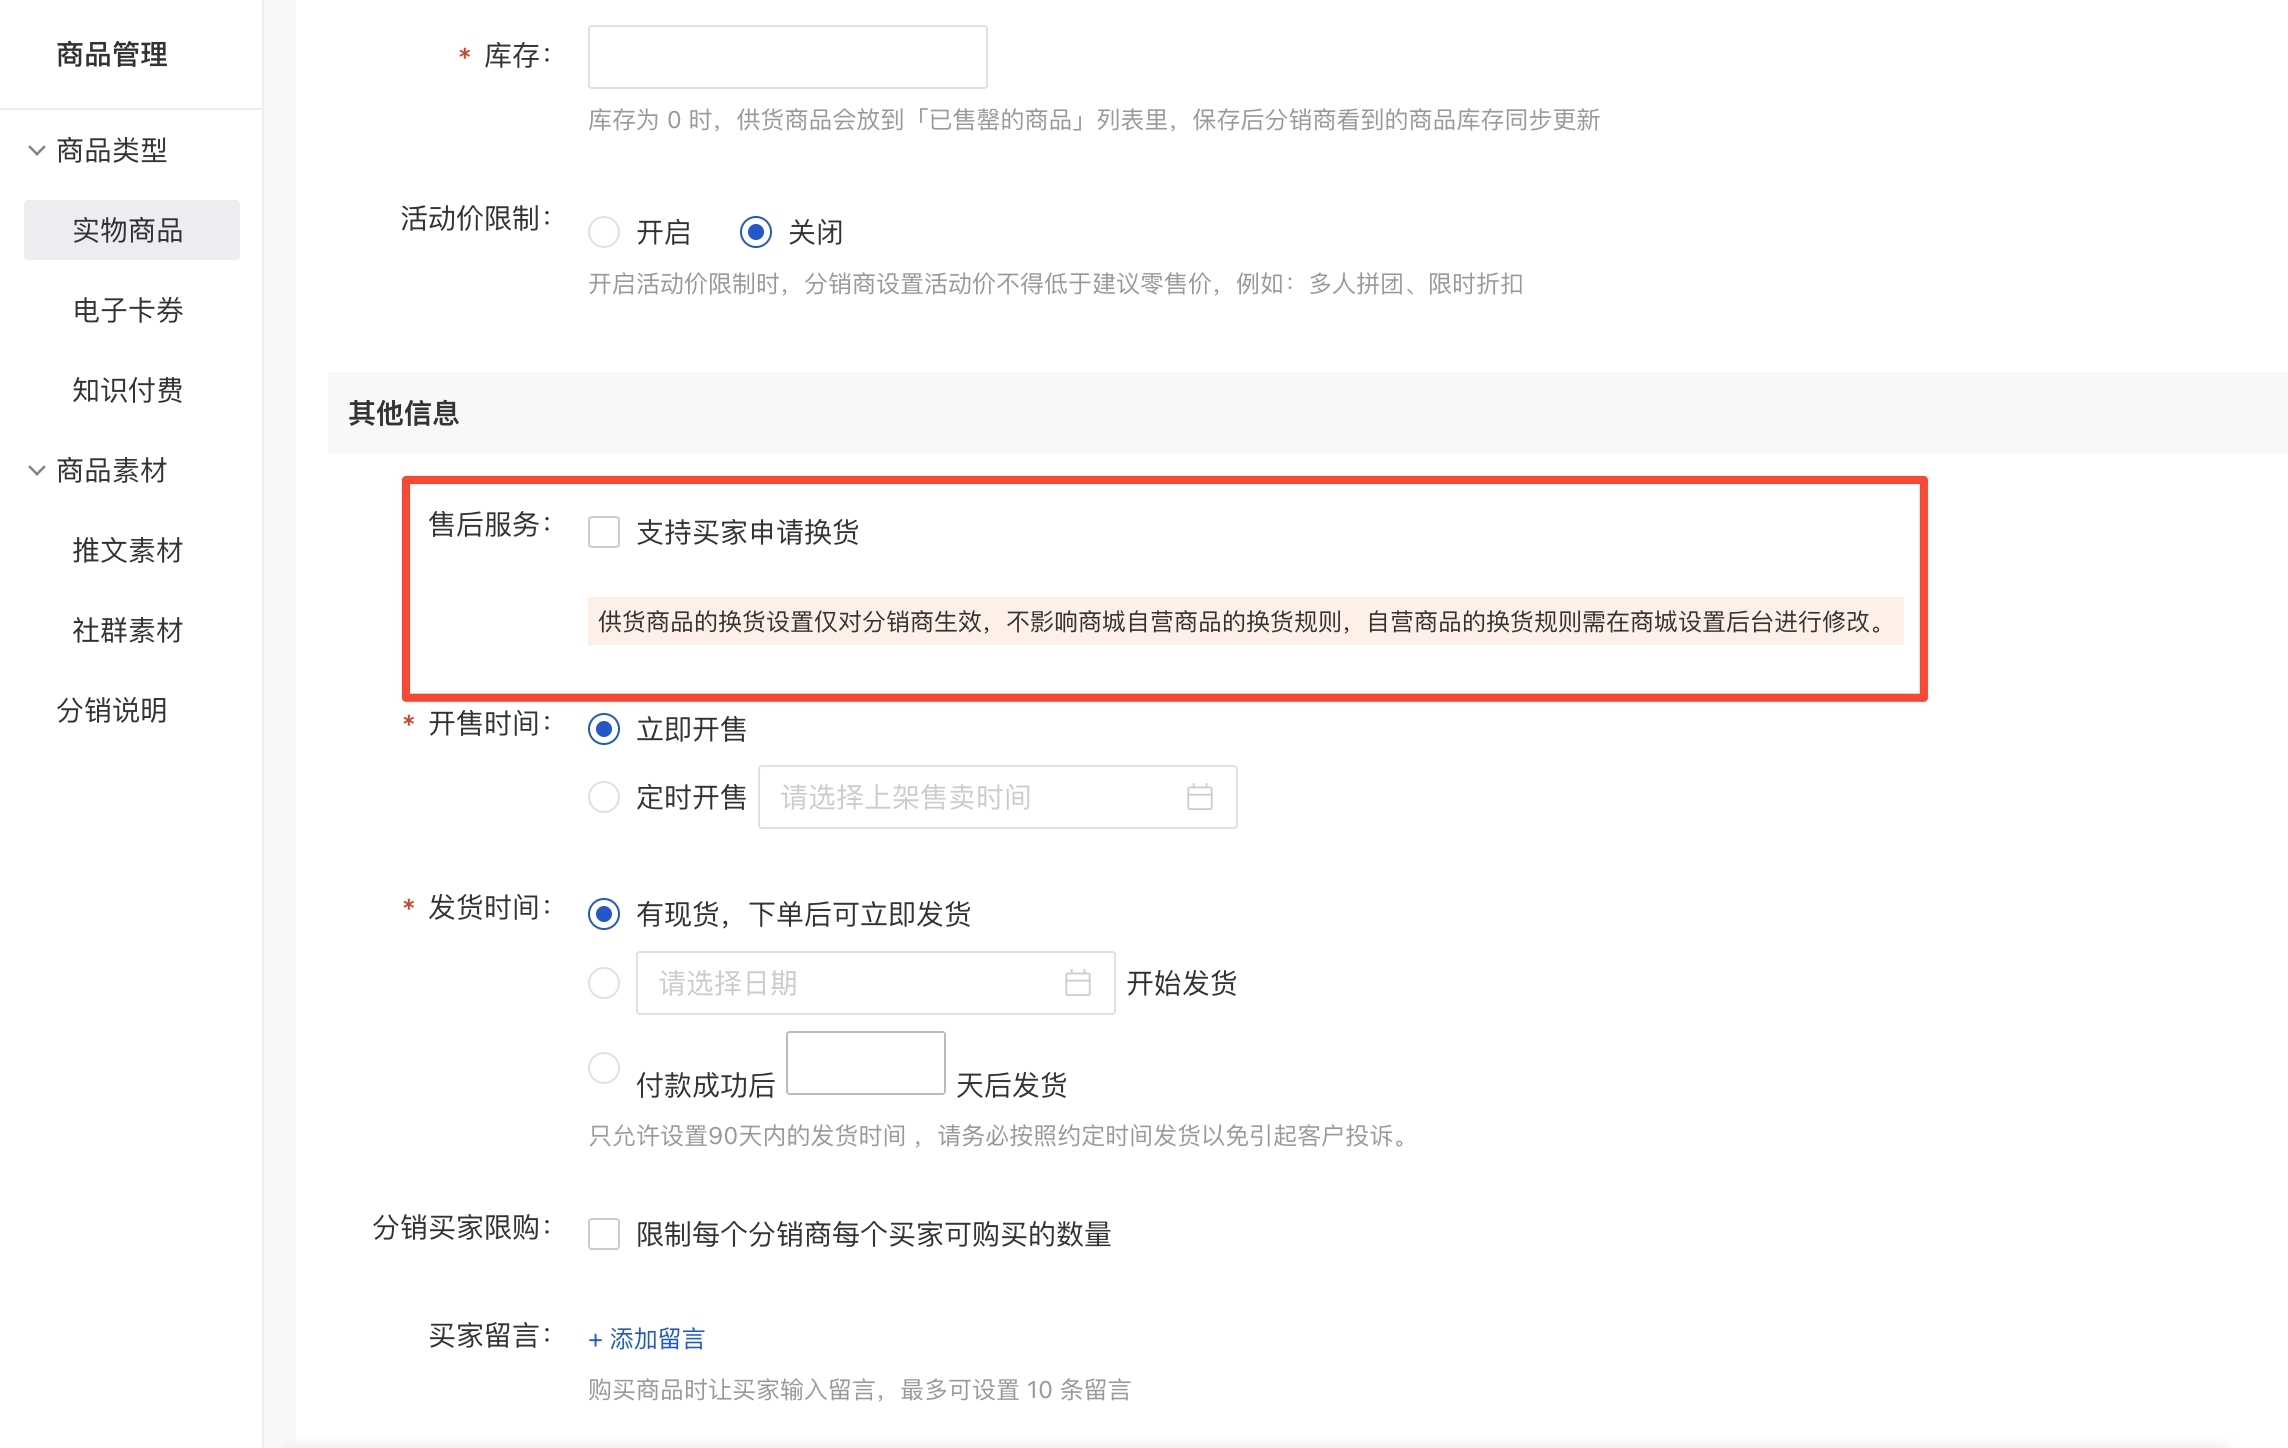Select the radio for date-based 开始发货
This screenshot has width=2288, height=1448.
pos(604,983)
